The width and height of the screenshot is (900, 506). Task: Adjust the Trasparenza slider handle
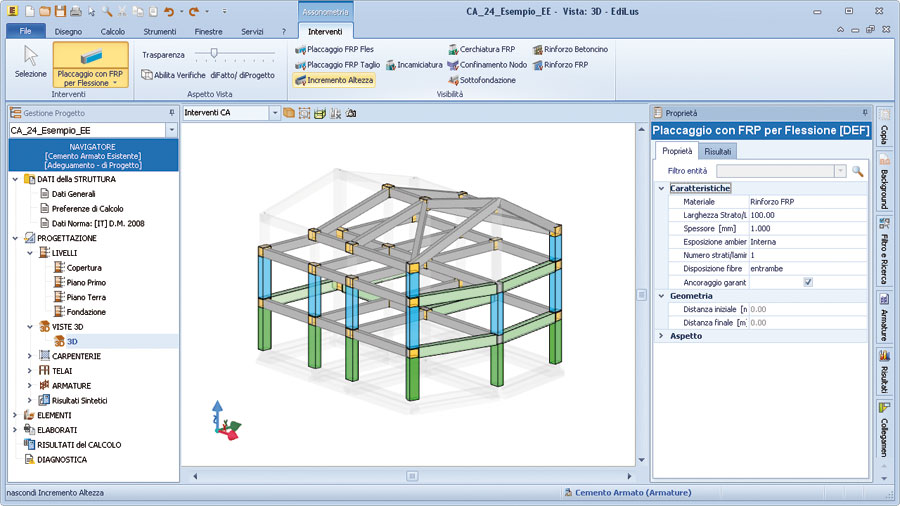pos(214,53)
